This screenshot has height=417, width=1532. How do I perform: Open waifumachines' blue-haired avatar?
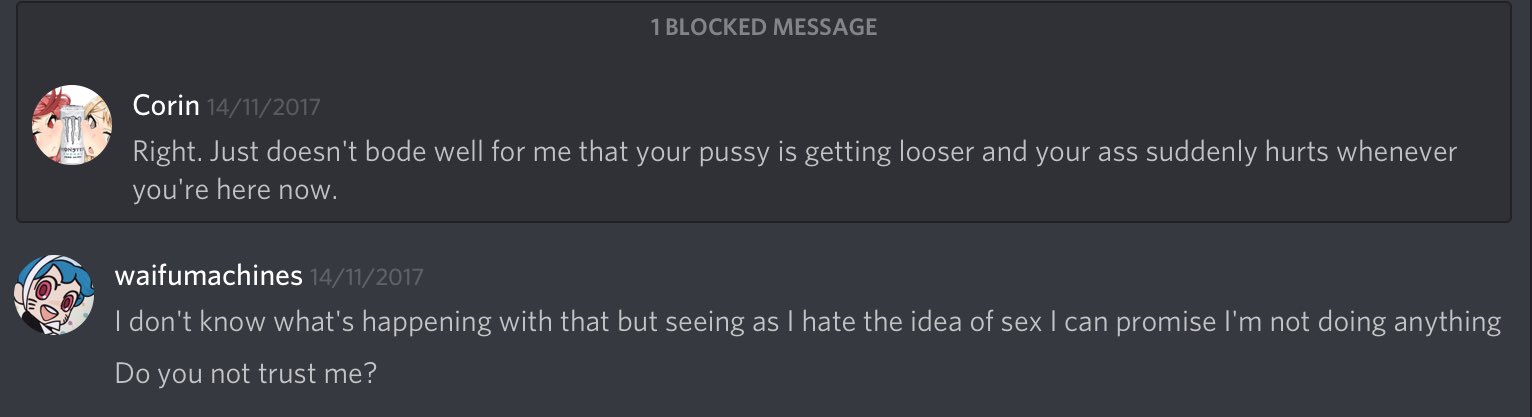[54, 293]
